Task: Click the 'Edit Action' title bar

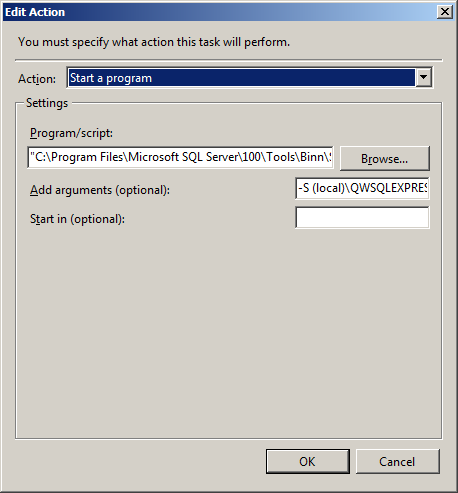Action: (220, 12)
